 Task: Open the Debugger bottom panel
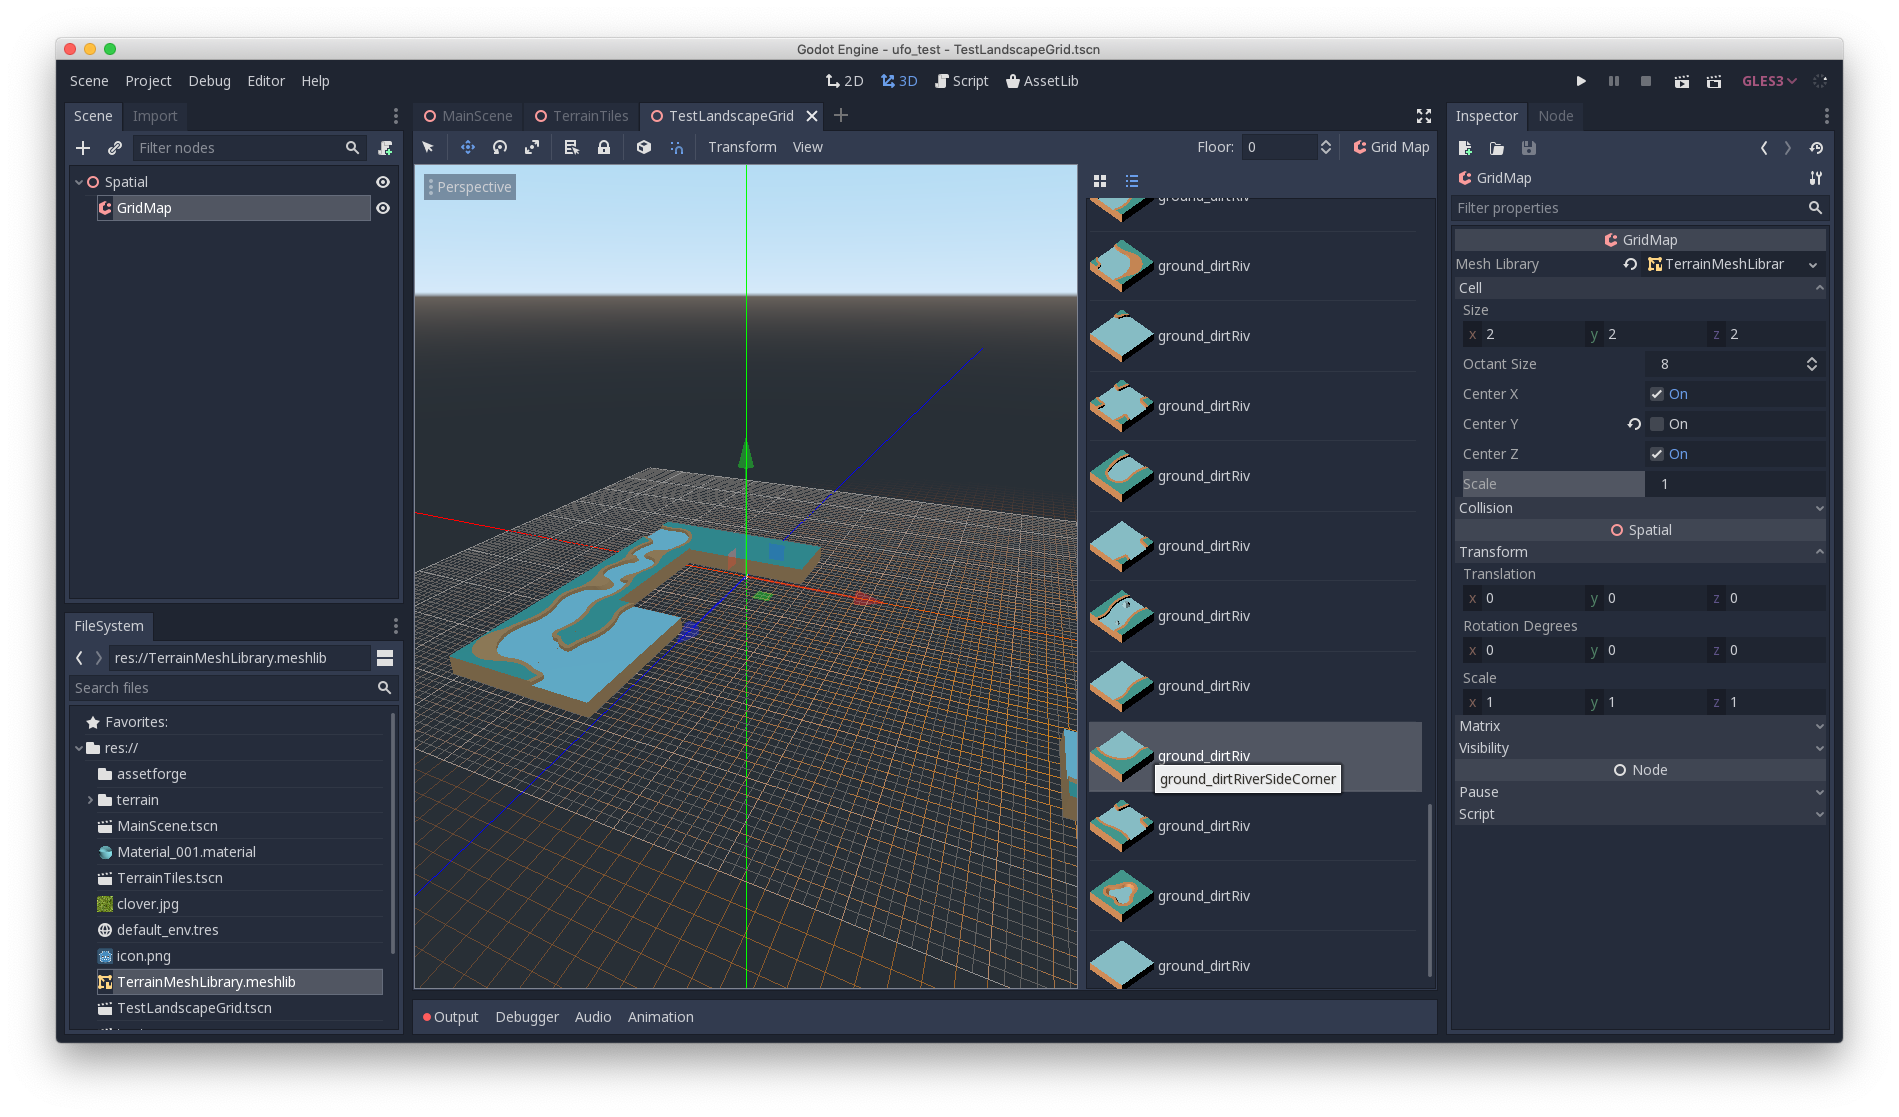click(x=527, y=1017)
